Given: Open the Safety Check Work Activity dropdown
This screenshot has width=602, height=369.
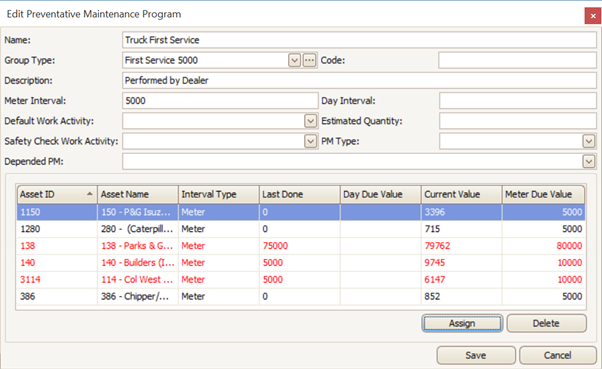Looking at the screenshot, I should click(311, 141).
